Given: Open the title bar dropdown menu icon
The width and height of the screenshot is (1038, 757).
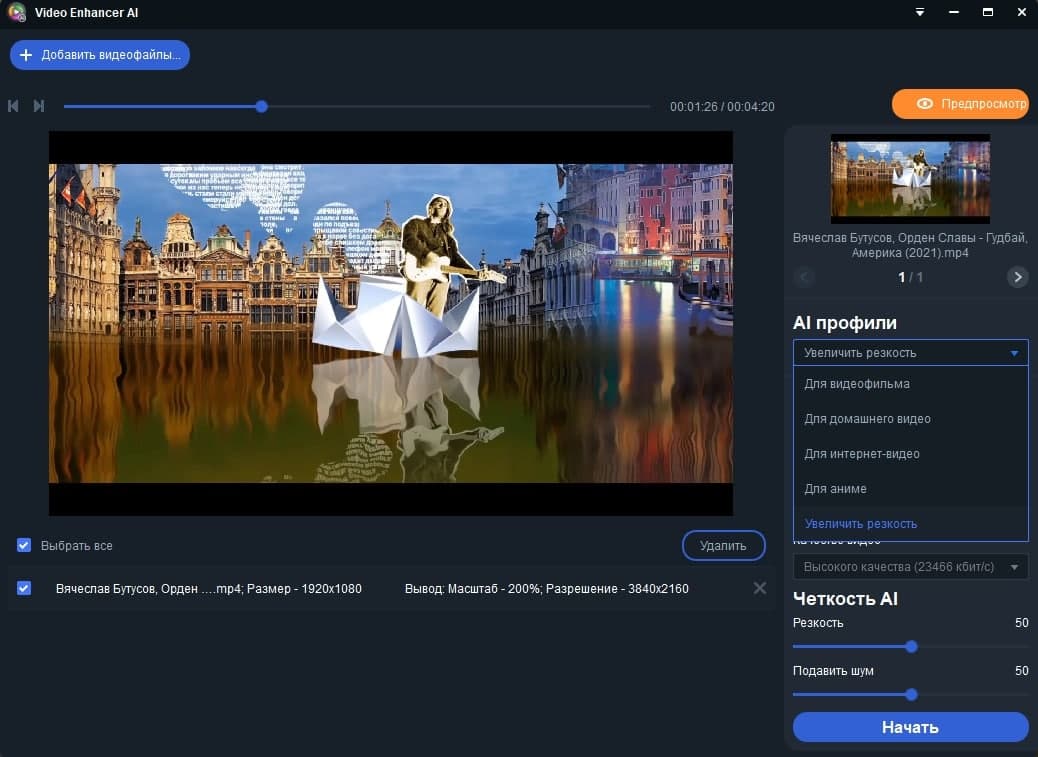Looking at the screenshot, I should point(920,12).
